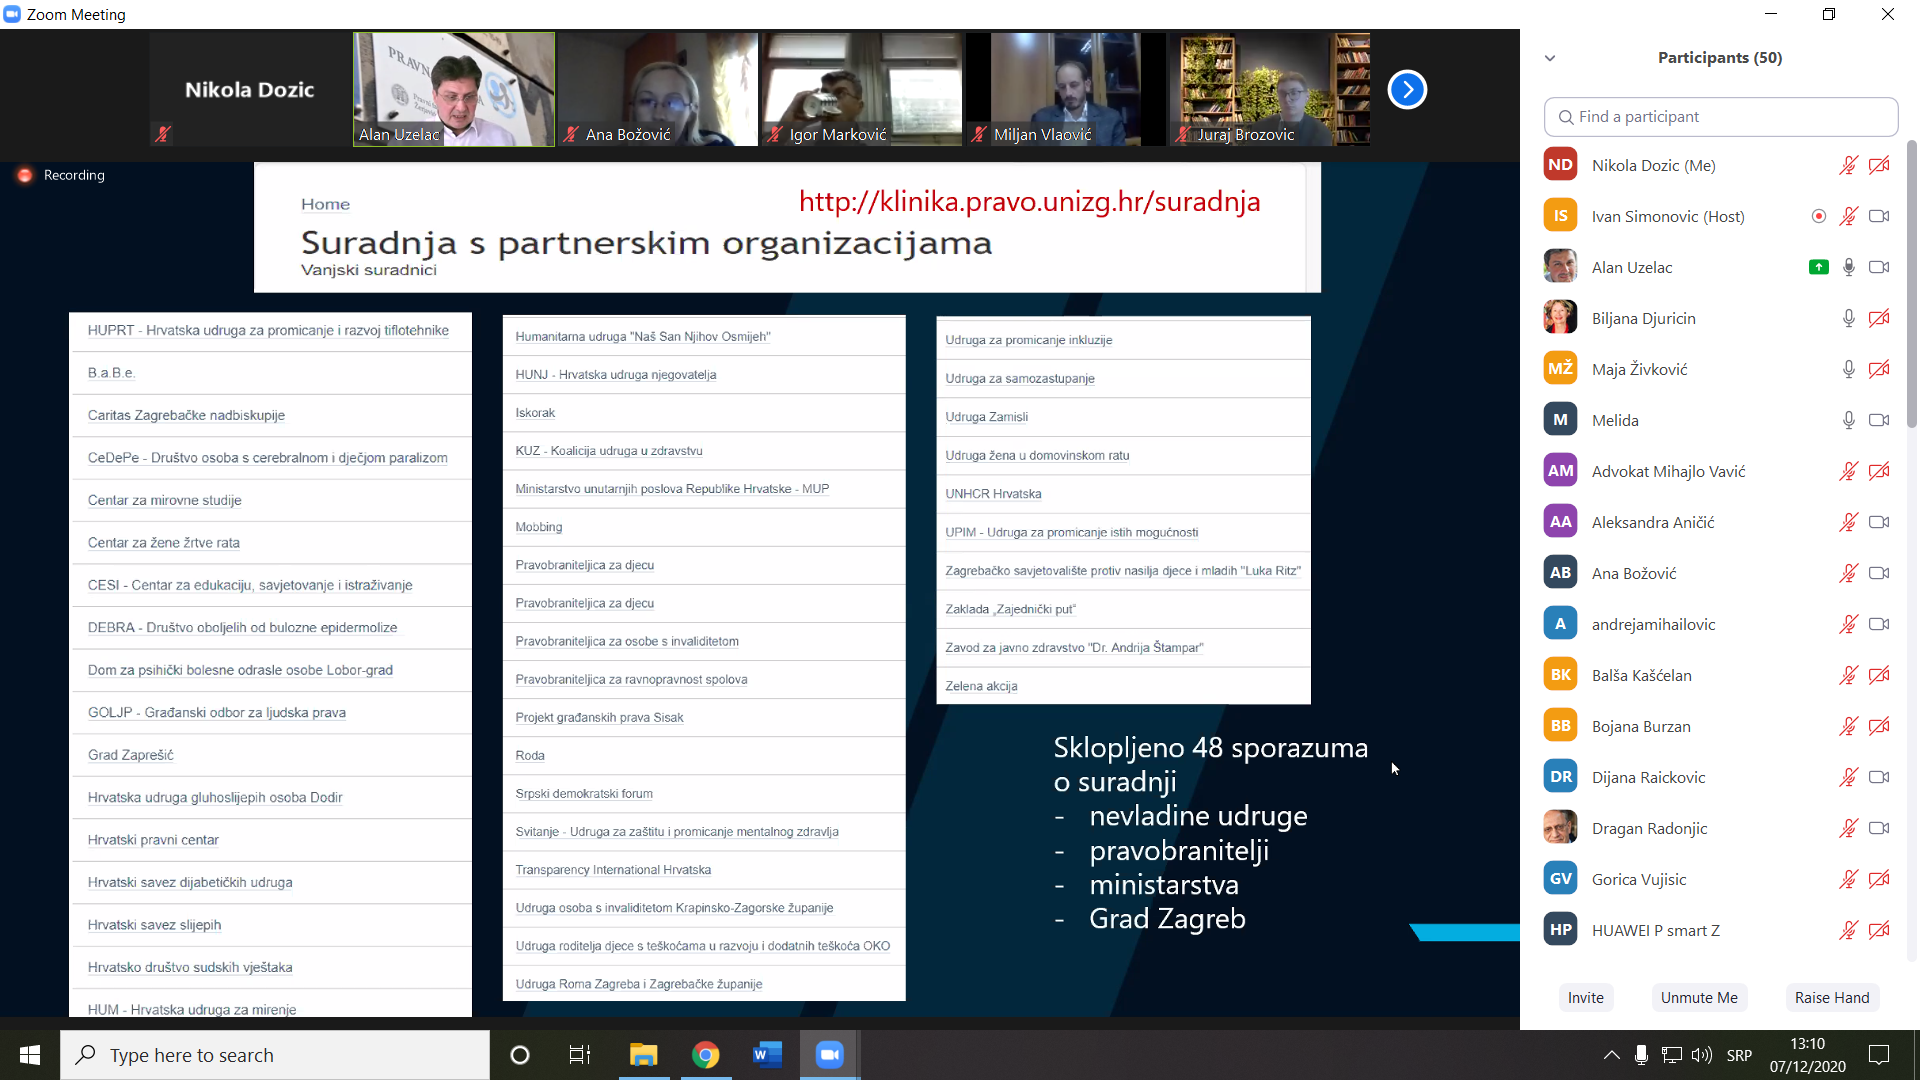The image size is (1920, 1080).
Task: Open Task View on taskbar
Action: [x=580, y=1055]
